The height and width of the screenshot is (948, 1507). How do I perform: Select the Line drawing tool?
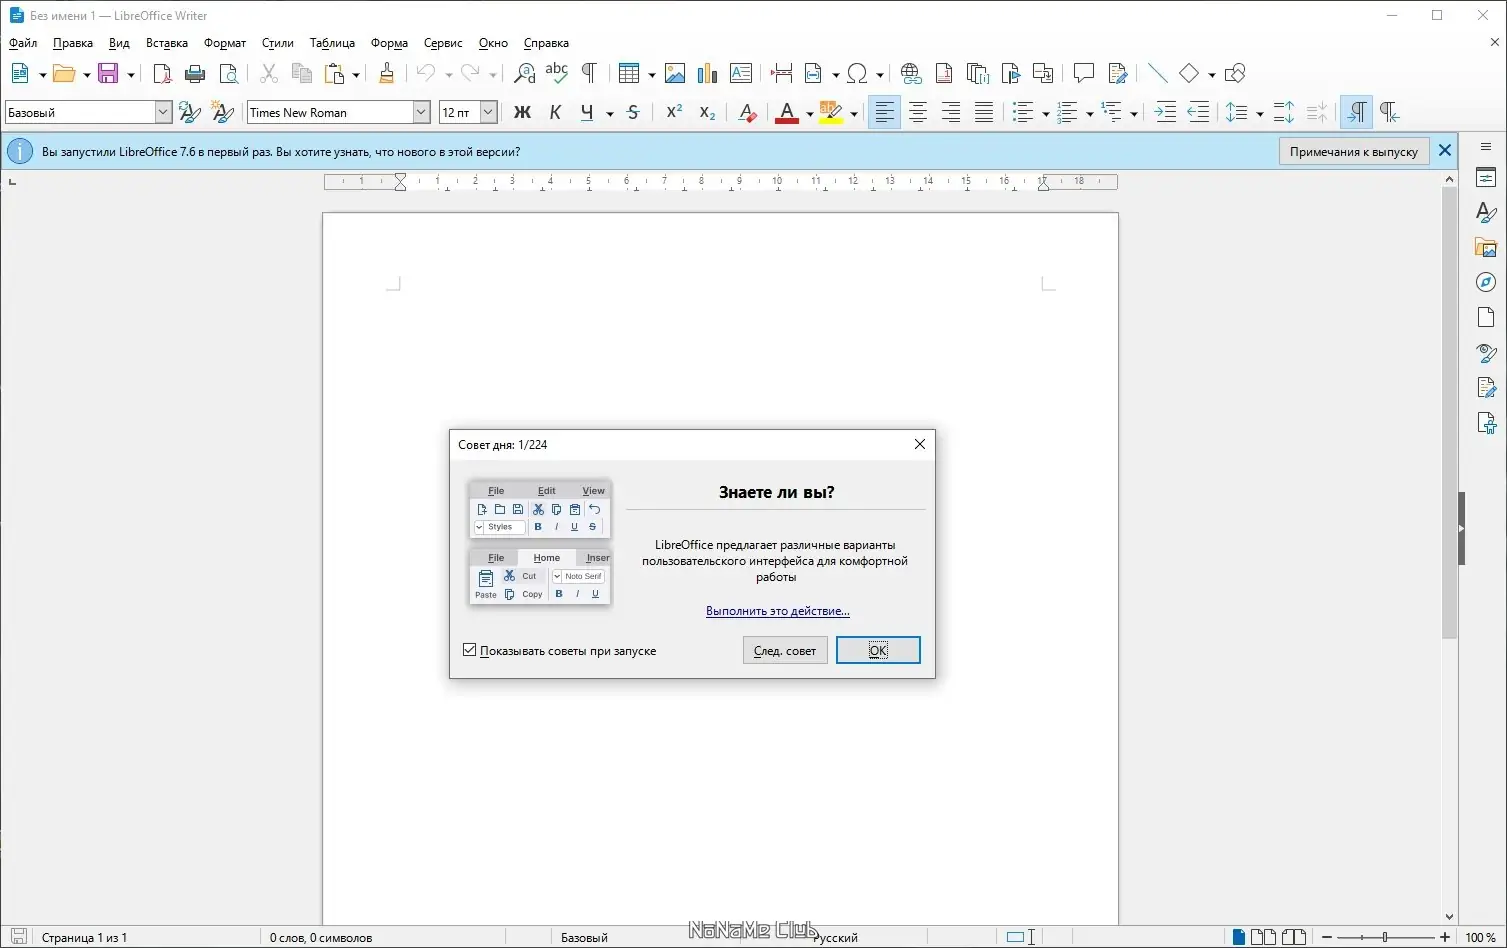click(1157, 73)
